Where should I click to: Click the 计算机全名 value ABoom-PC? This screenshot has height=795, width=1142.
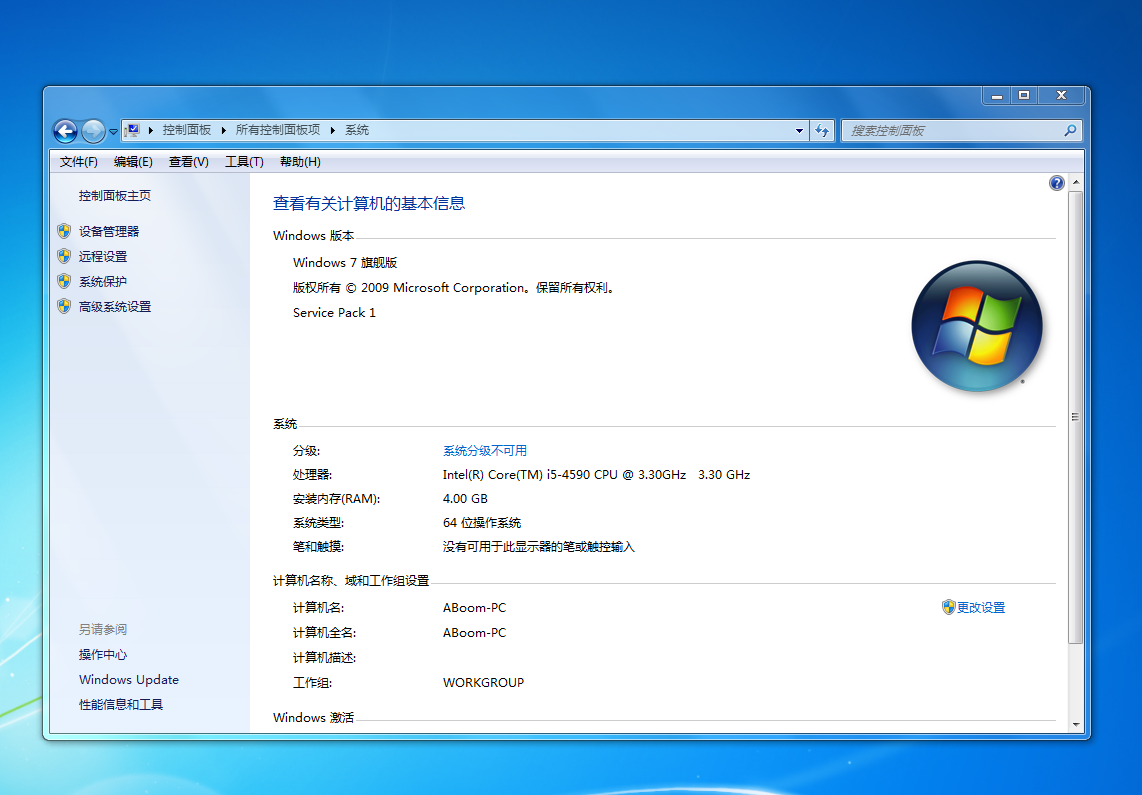[474, 633]
